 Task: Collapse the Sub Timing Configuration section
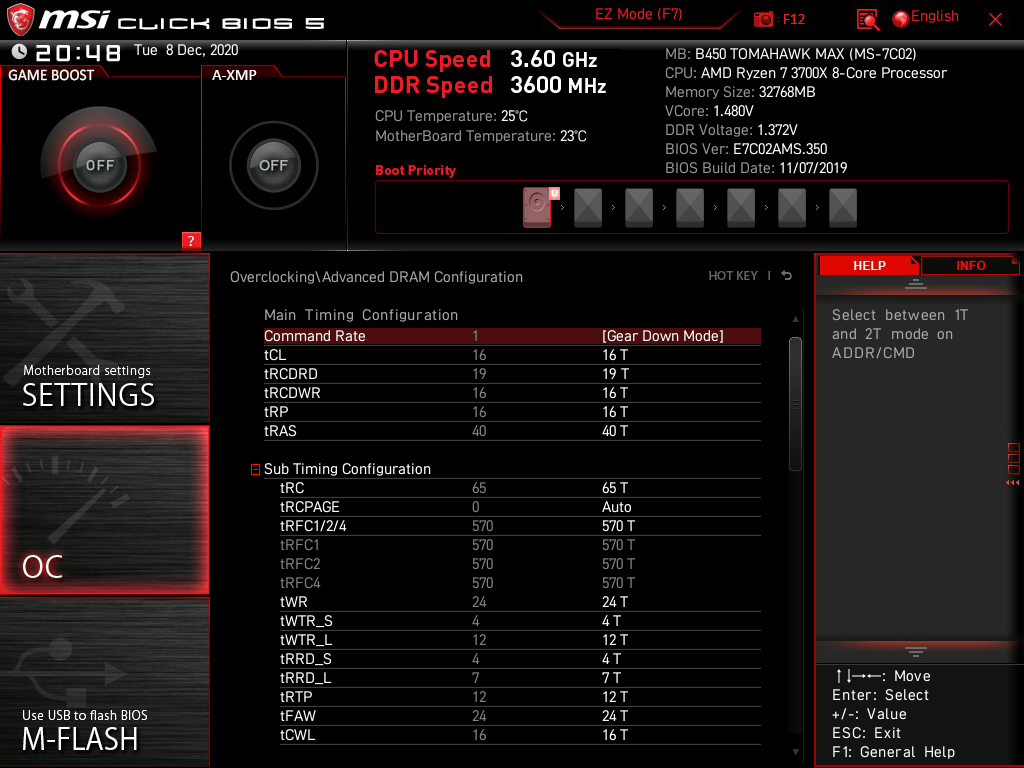[x=255, y=468]
